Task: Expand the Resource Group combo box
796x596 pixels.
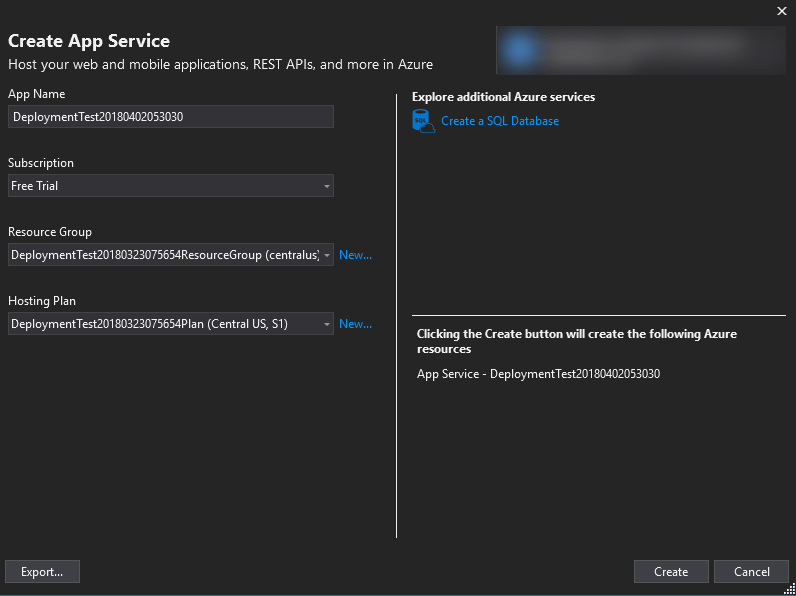Action: click(x=171, y=255)
